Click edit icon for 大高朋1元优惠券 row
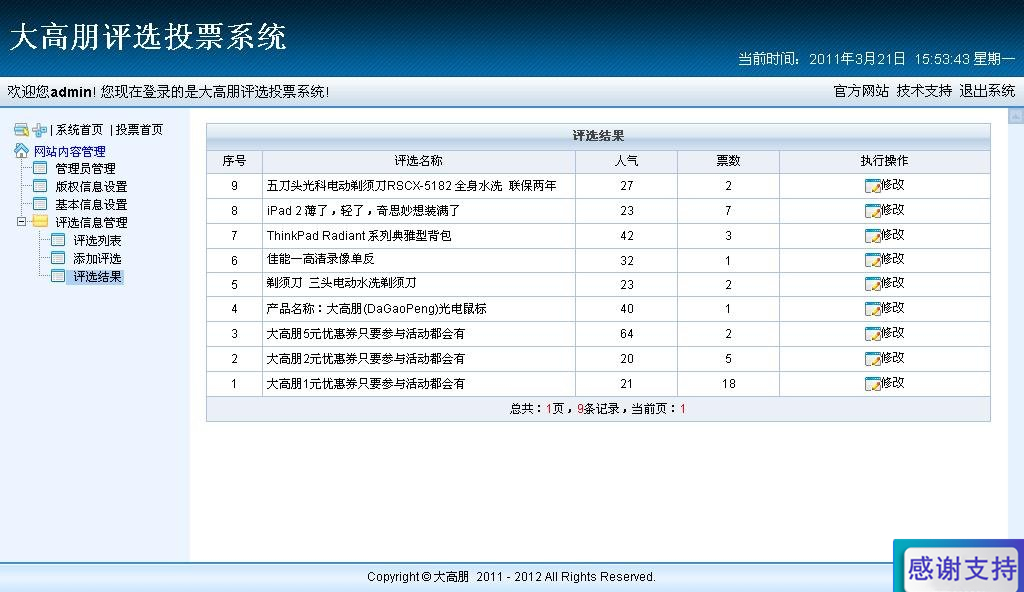 click(x=872, y=384)
